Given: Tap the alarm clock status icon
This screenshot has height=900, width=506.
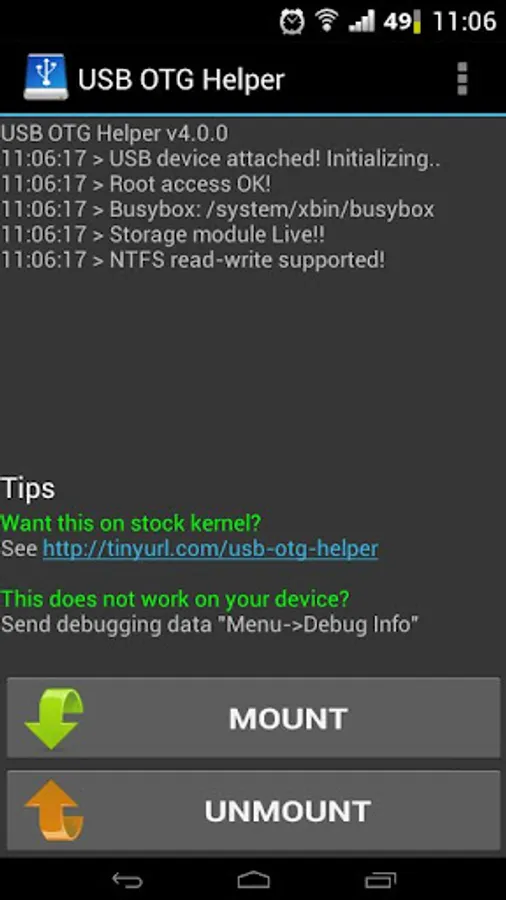Looking at the screenshot, I should click(x=292, y=21).
